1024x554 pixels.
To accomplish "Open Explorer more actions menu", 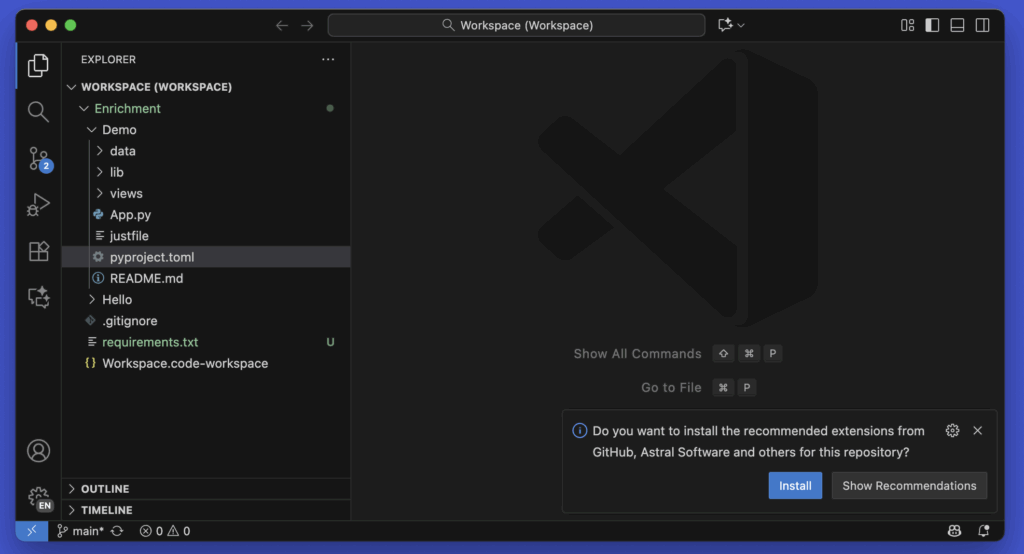I will [x=328, y=60].
